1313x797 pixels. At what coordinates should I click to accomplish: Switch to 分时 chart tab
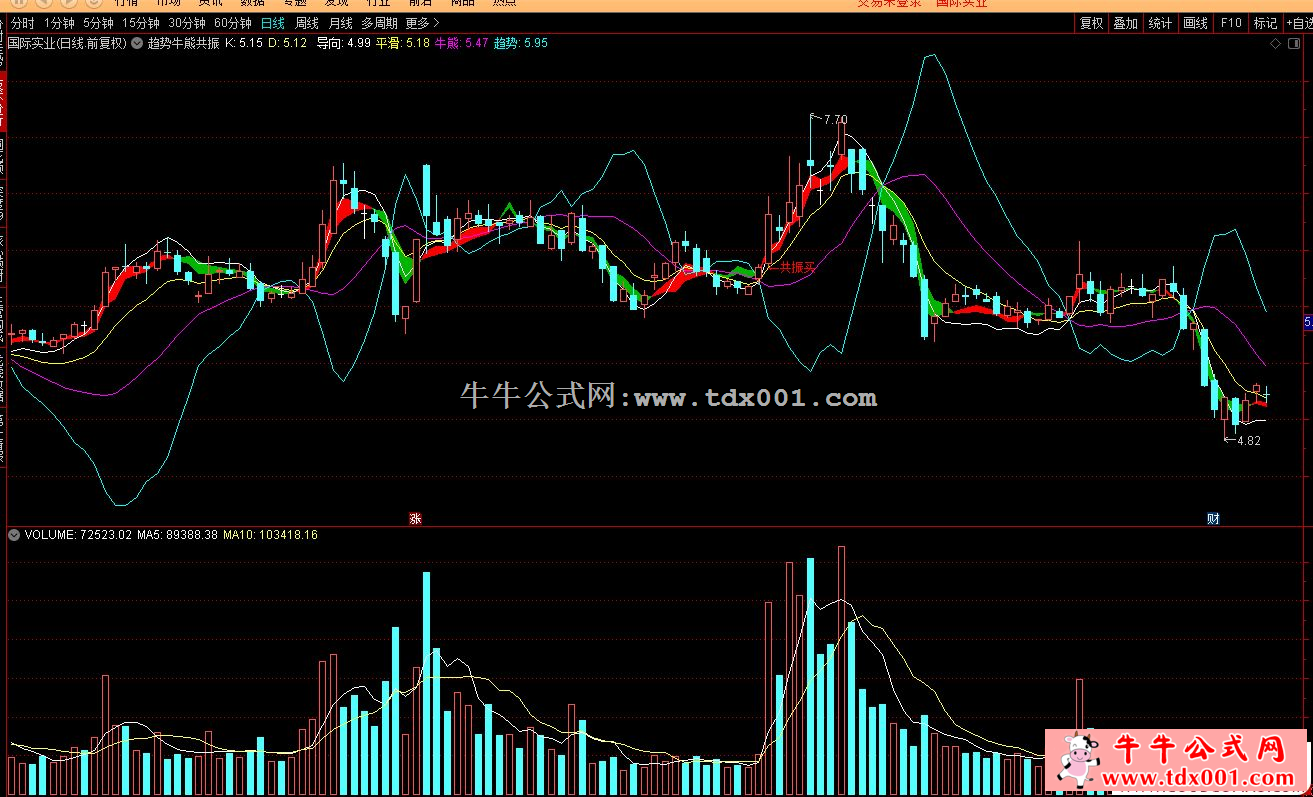pyautogui.click(x=22, y=23)
